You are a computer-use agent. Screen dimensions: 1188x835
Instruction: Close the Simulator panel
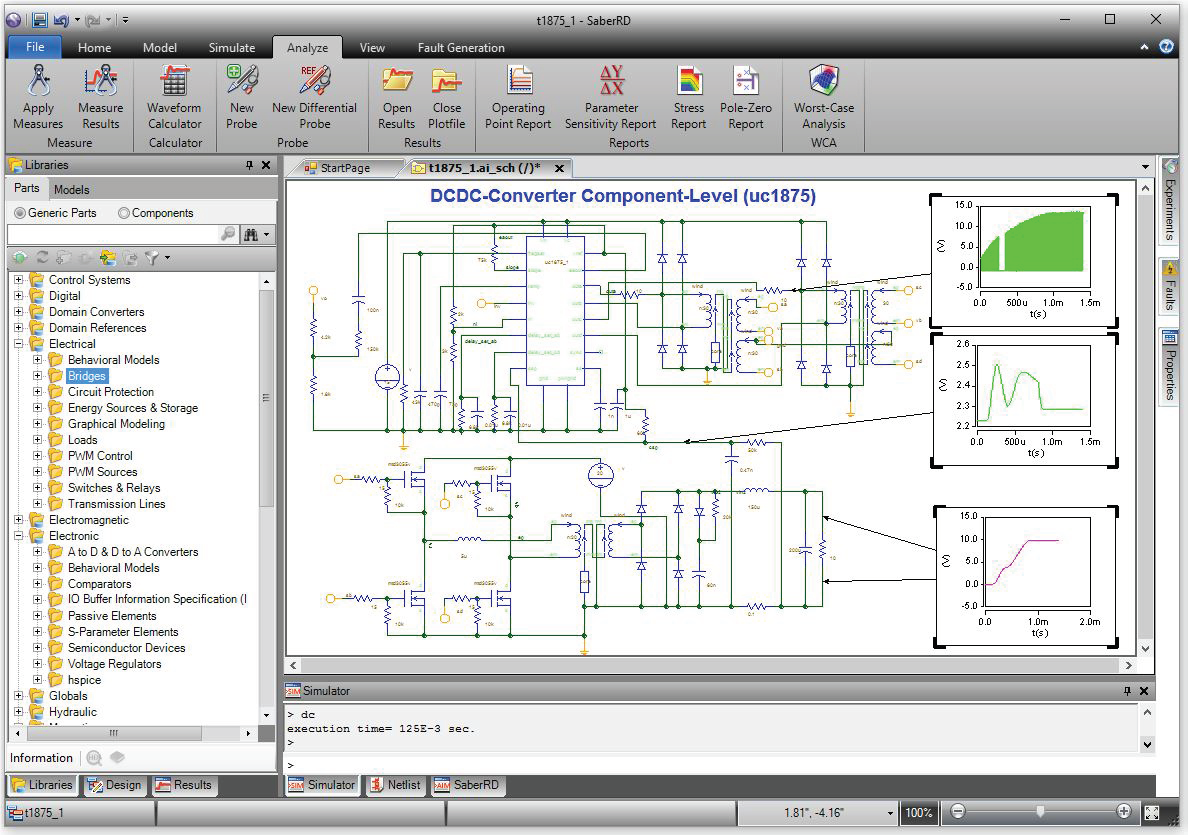[1144, 690]
